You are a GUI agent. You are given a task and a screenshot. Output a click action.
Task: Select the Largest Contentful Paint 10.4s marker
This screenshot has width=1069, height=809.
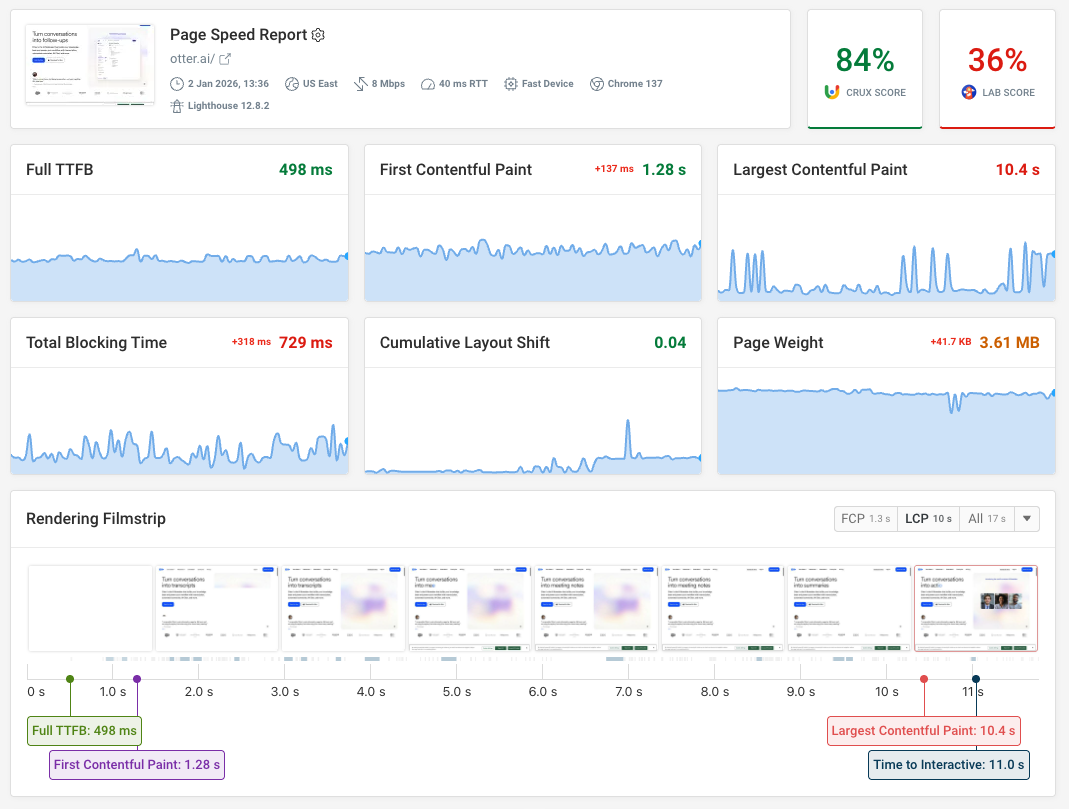tap(922, 731)
